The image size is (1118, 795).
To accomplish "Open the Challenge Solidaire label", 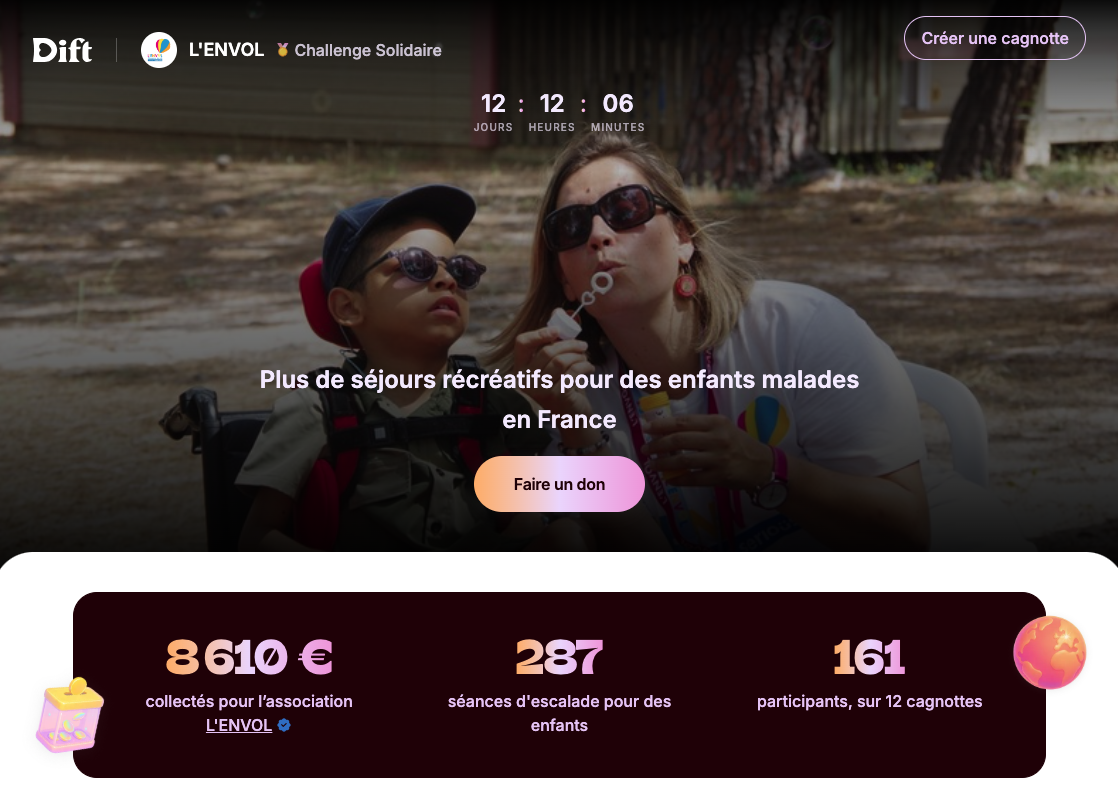I will pos(368,51).
